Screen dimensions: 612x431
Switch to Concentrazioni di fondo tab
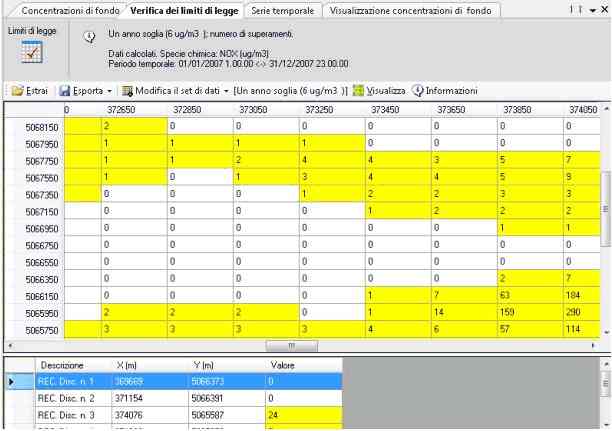tap(70, 11)
